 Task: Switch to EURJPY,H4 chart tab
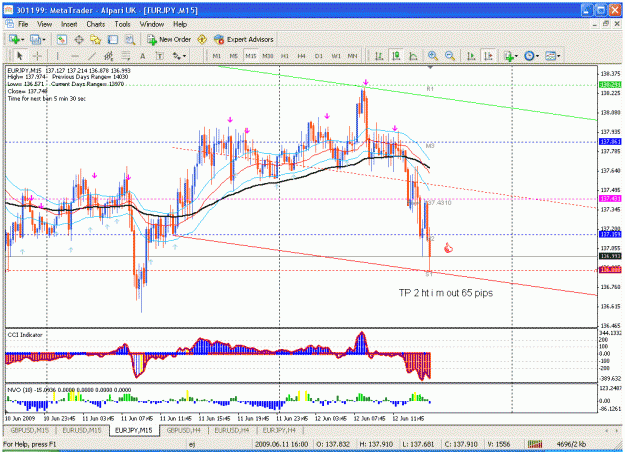[x=279, y=430]
